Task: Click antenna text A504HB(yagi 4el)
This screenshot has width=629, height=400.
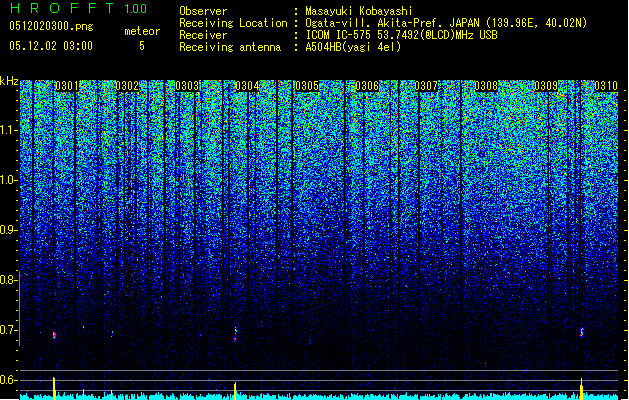Action: tap(353, 47)
